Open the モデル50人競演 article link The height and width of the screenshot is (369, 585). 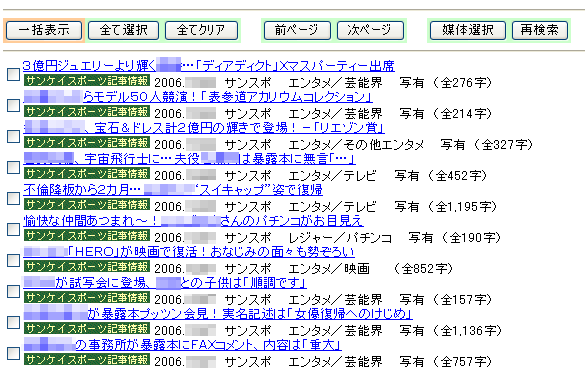point(198,97)
